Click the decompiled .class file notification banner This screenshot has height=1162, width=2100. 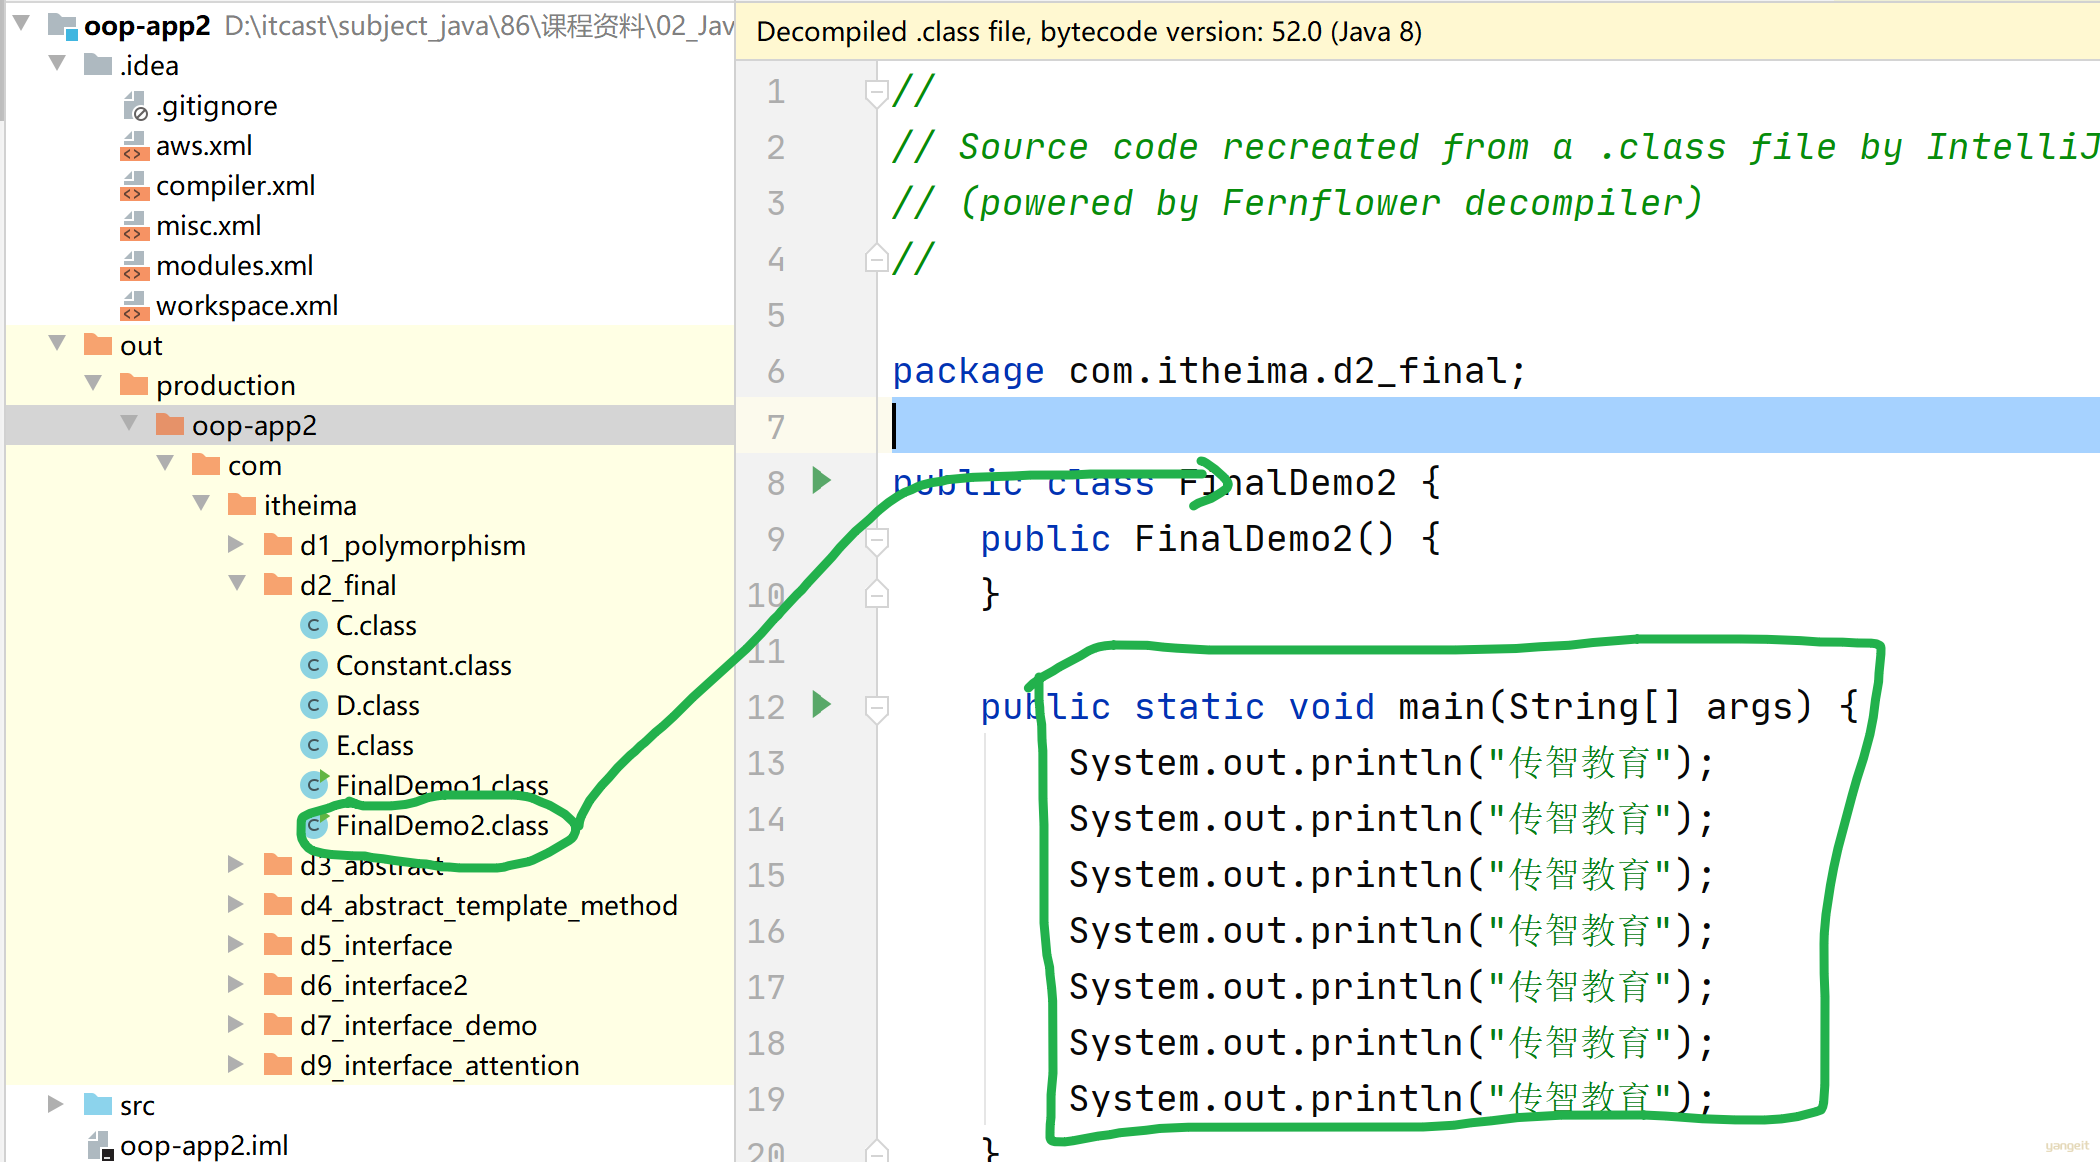[x=1417, y=31]
